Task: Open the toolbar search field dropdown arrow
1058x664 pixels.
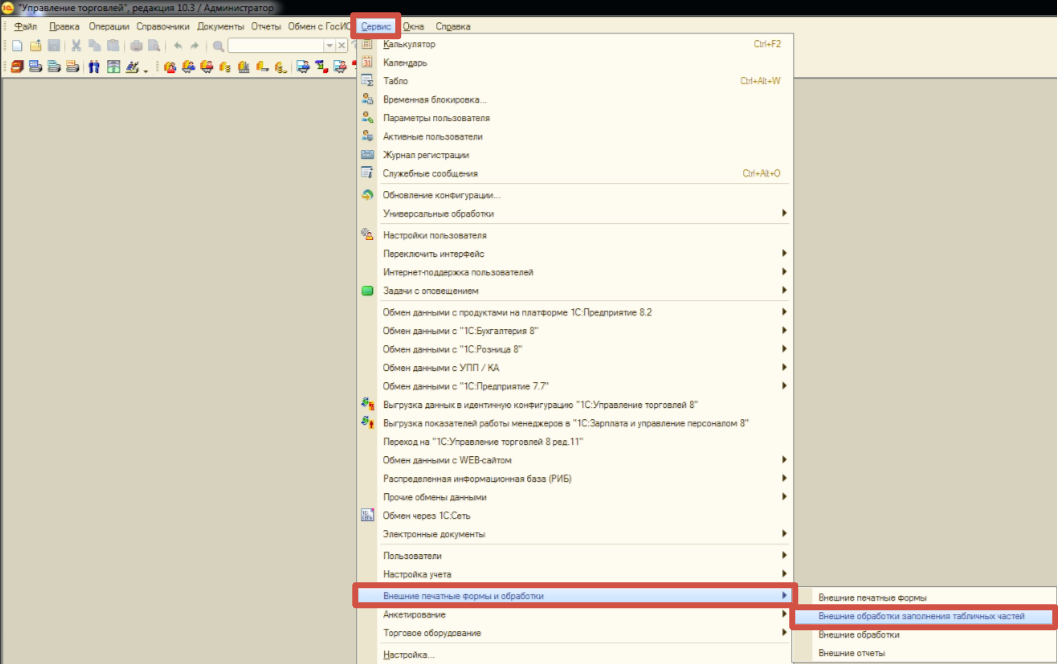Action: click(x=329, y=45)
